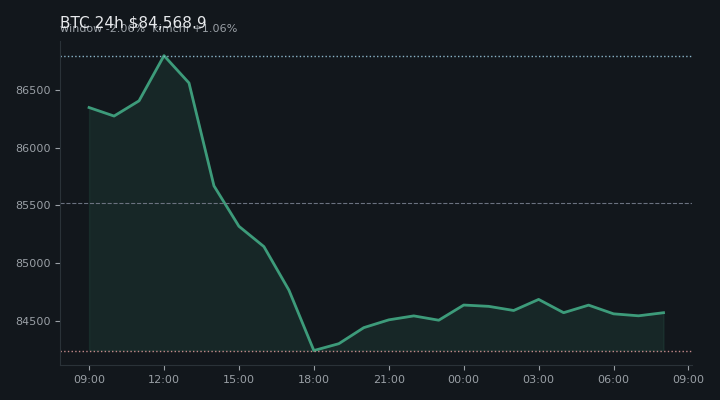Click the price line's peak at 12:00
Viewport: 720px width, 400px height.
(164, 56)
